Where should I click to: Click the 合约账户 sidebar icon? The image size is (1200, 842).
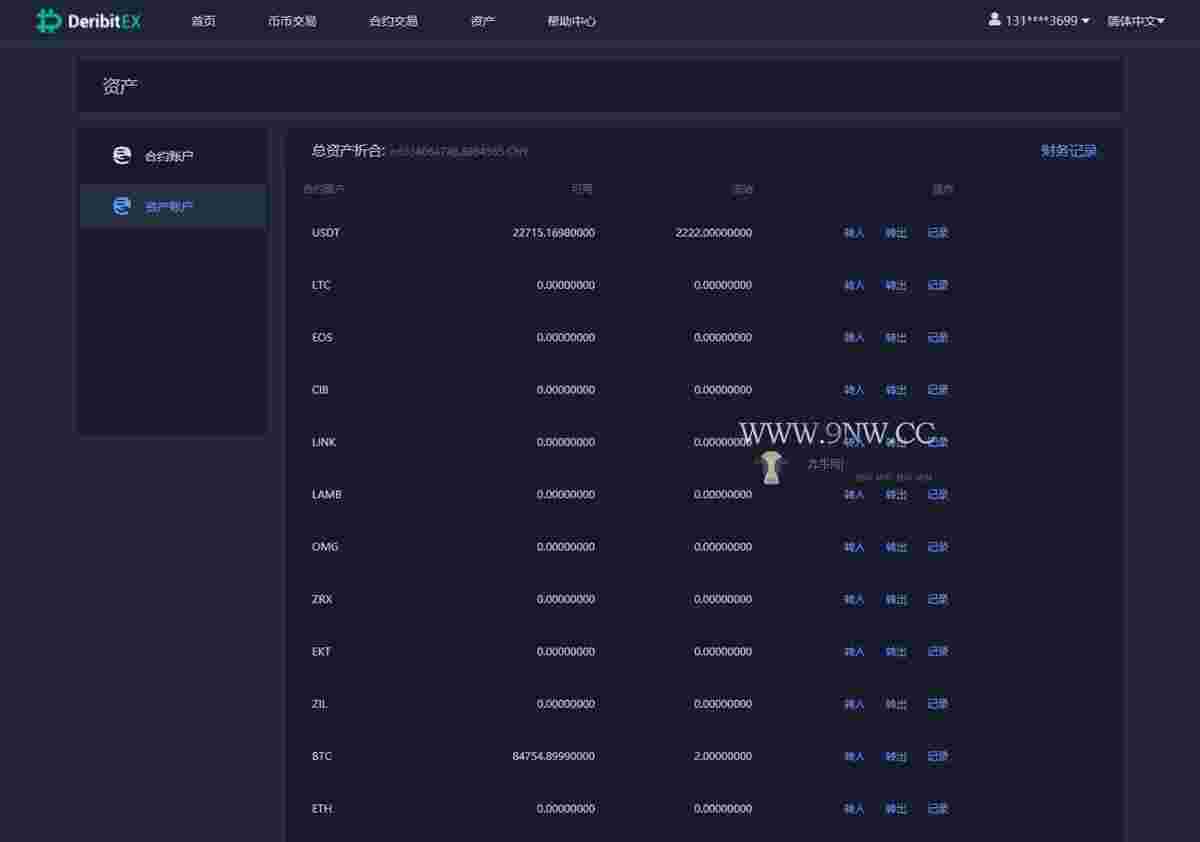pos(122,156)
